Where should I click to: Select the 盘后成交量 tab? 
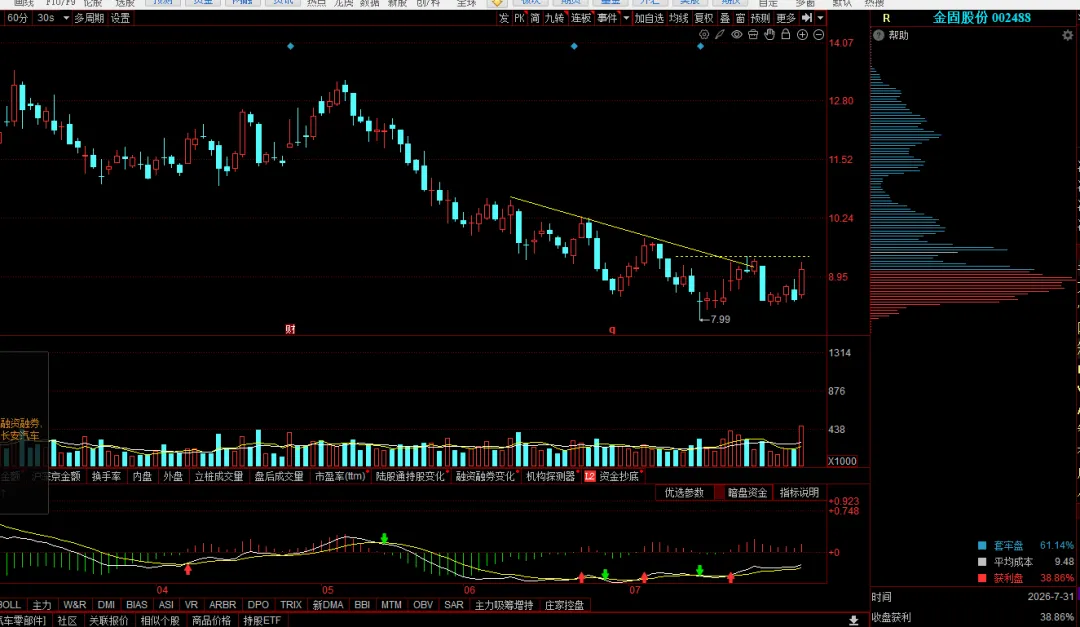(279, 476)
